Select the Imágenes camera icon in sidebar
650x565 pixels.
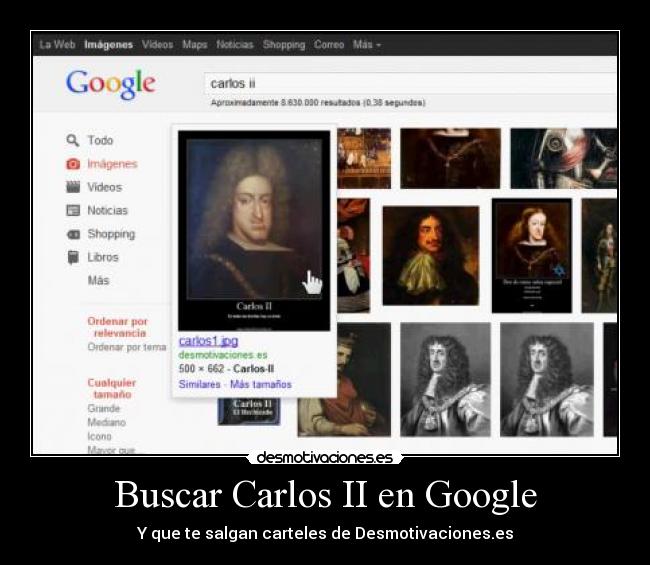[x=73, y=164]
